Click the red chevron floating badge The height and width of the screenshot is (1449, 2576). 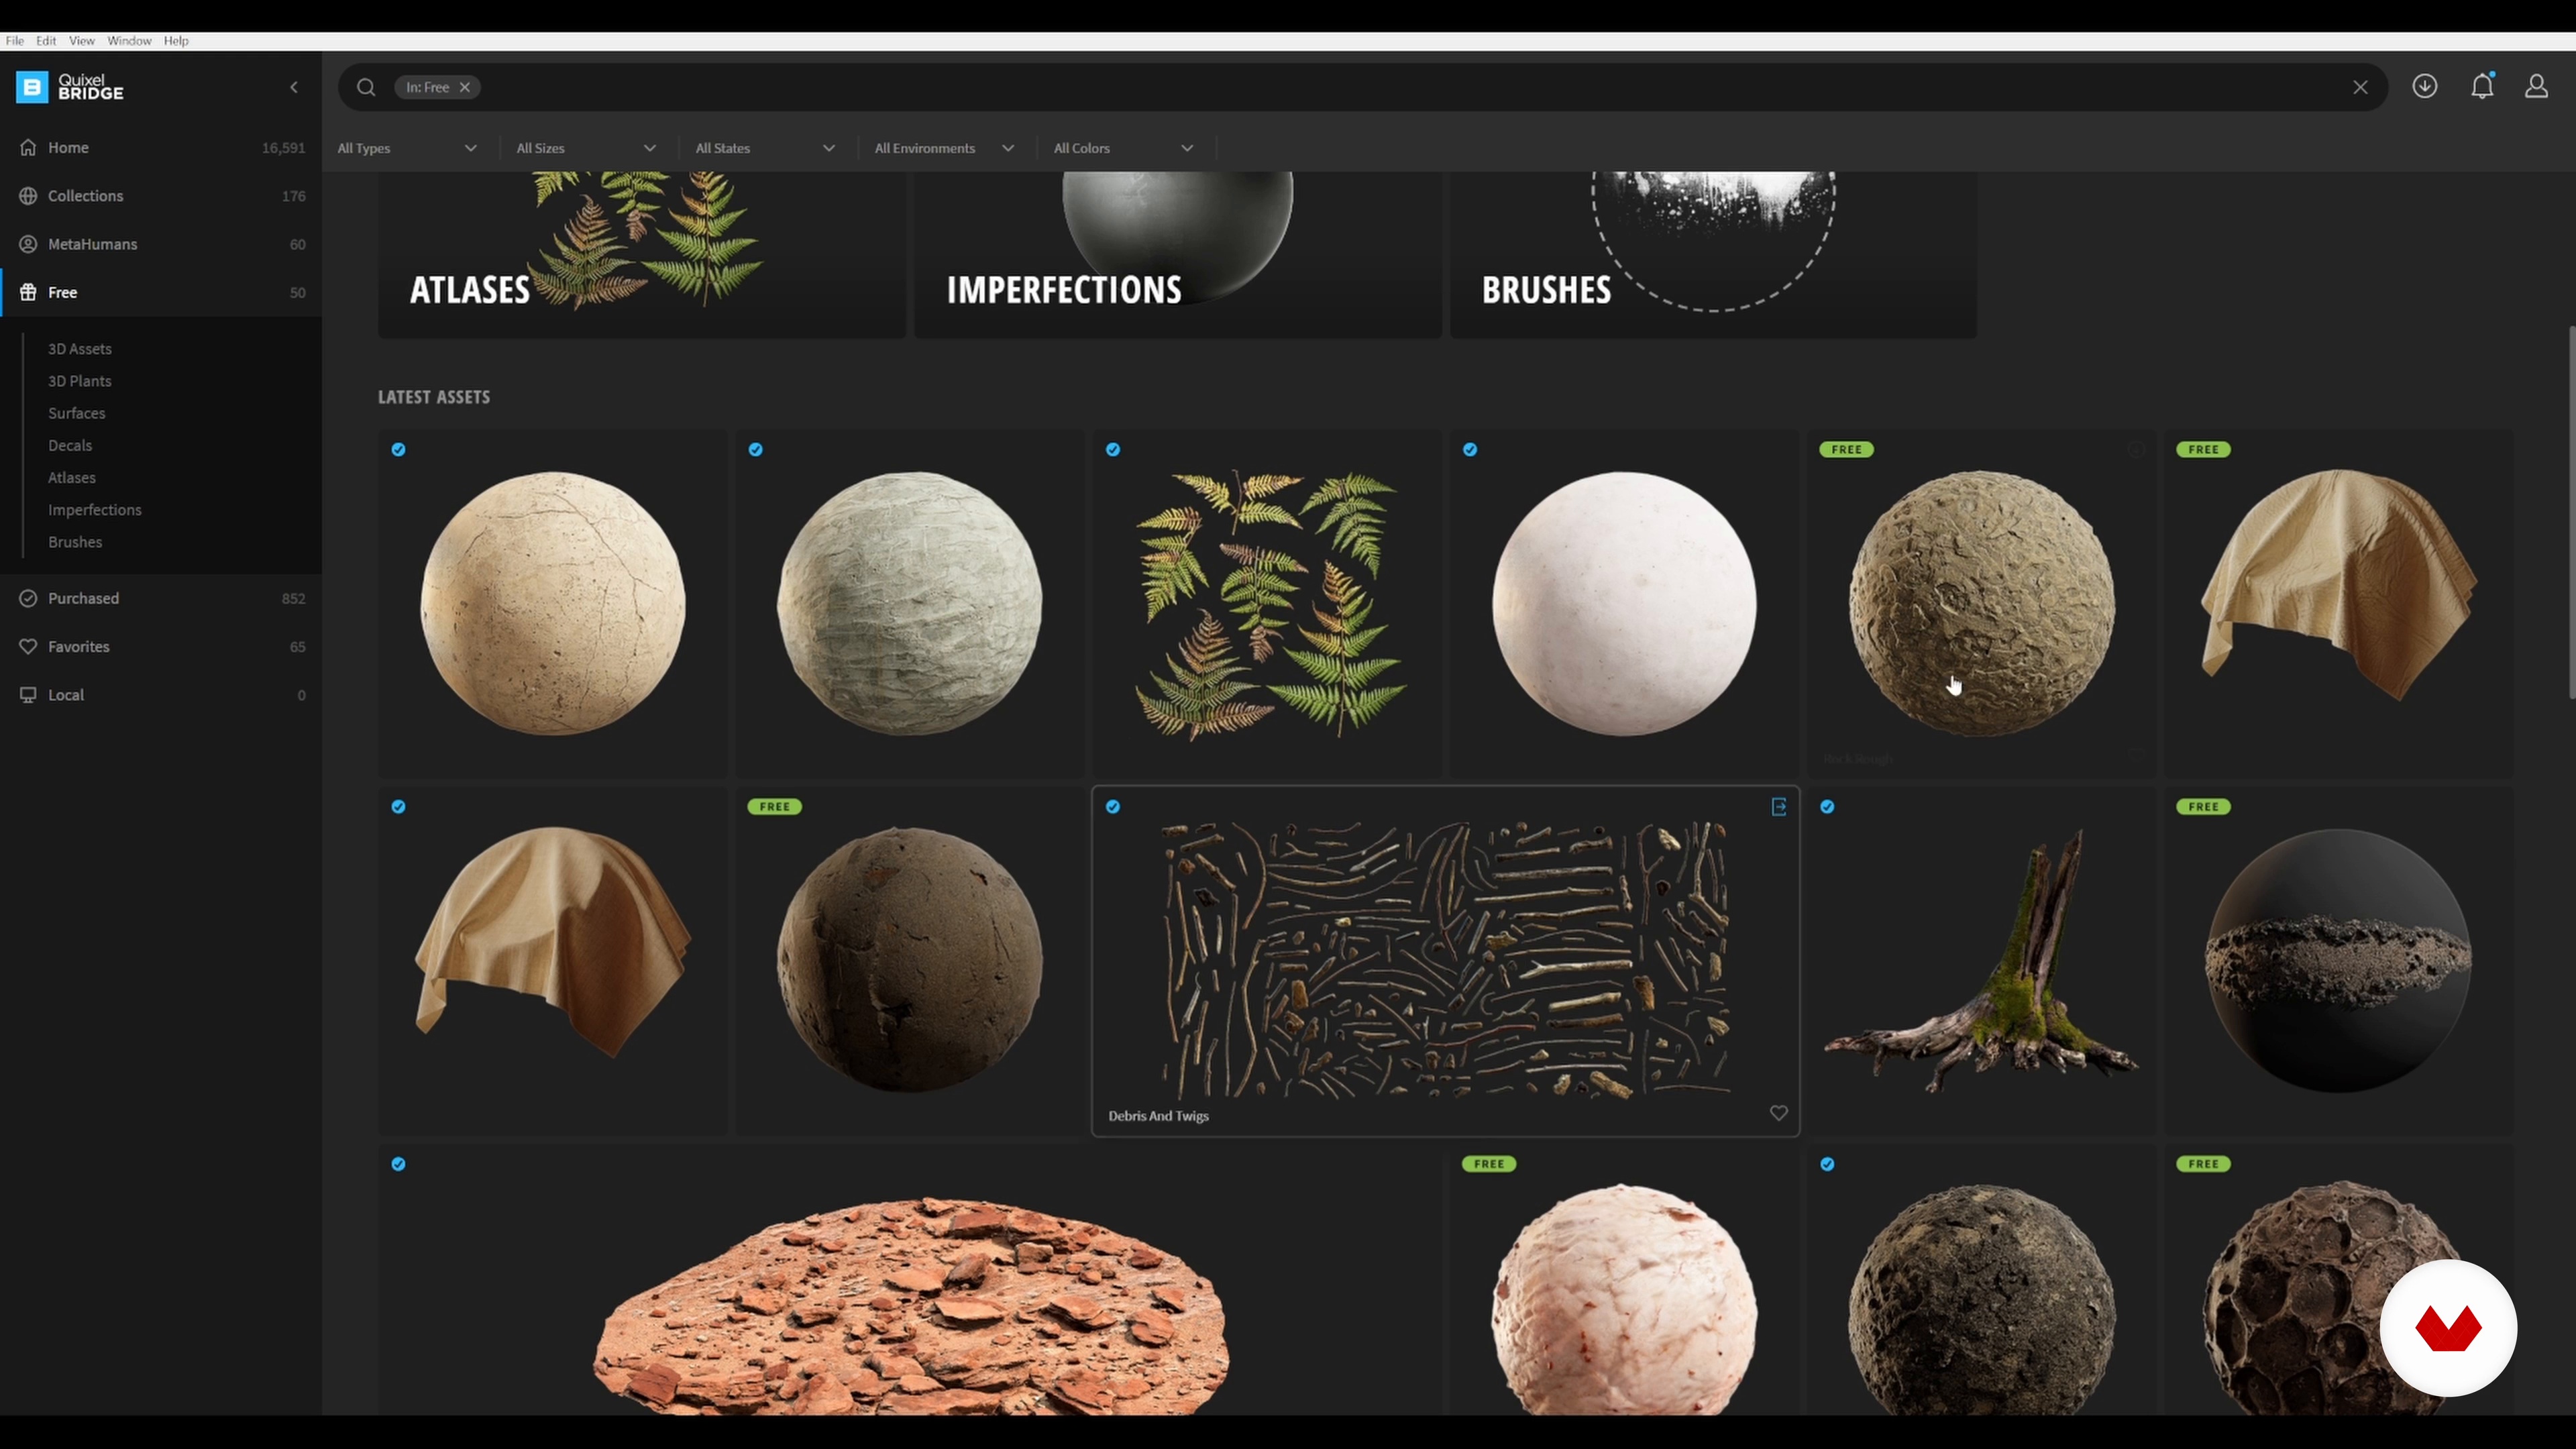[x=2448, y=1328]
